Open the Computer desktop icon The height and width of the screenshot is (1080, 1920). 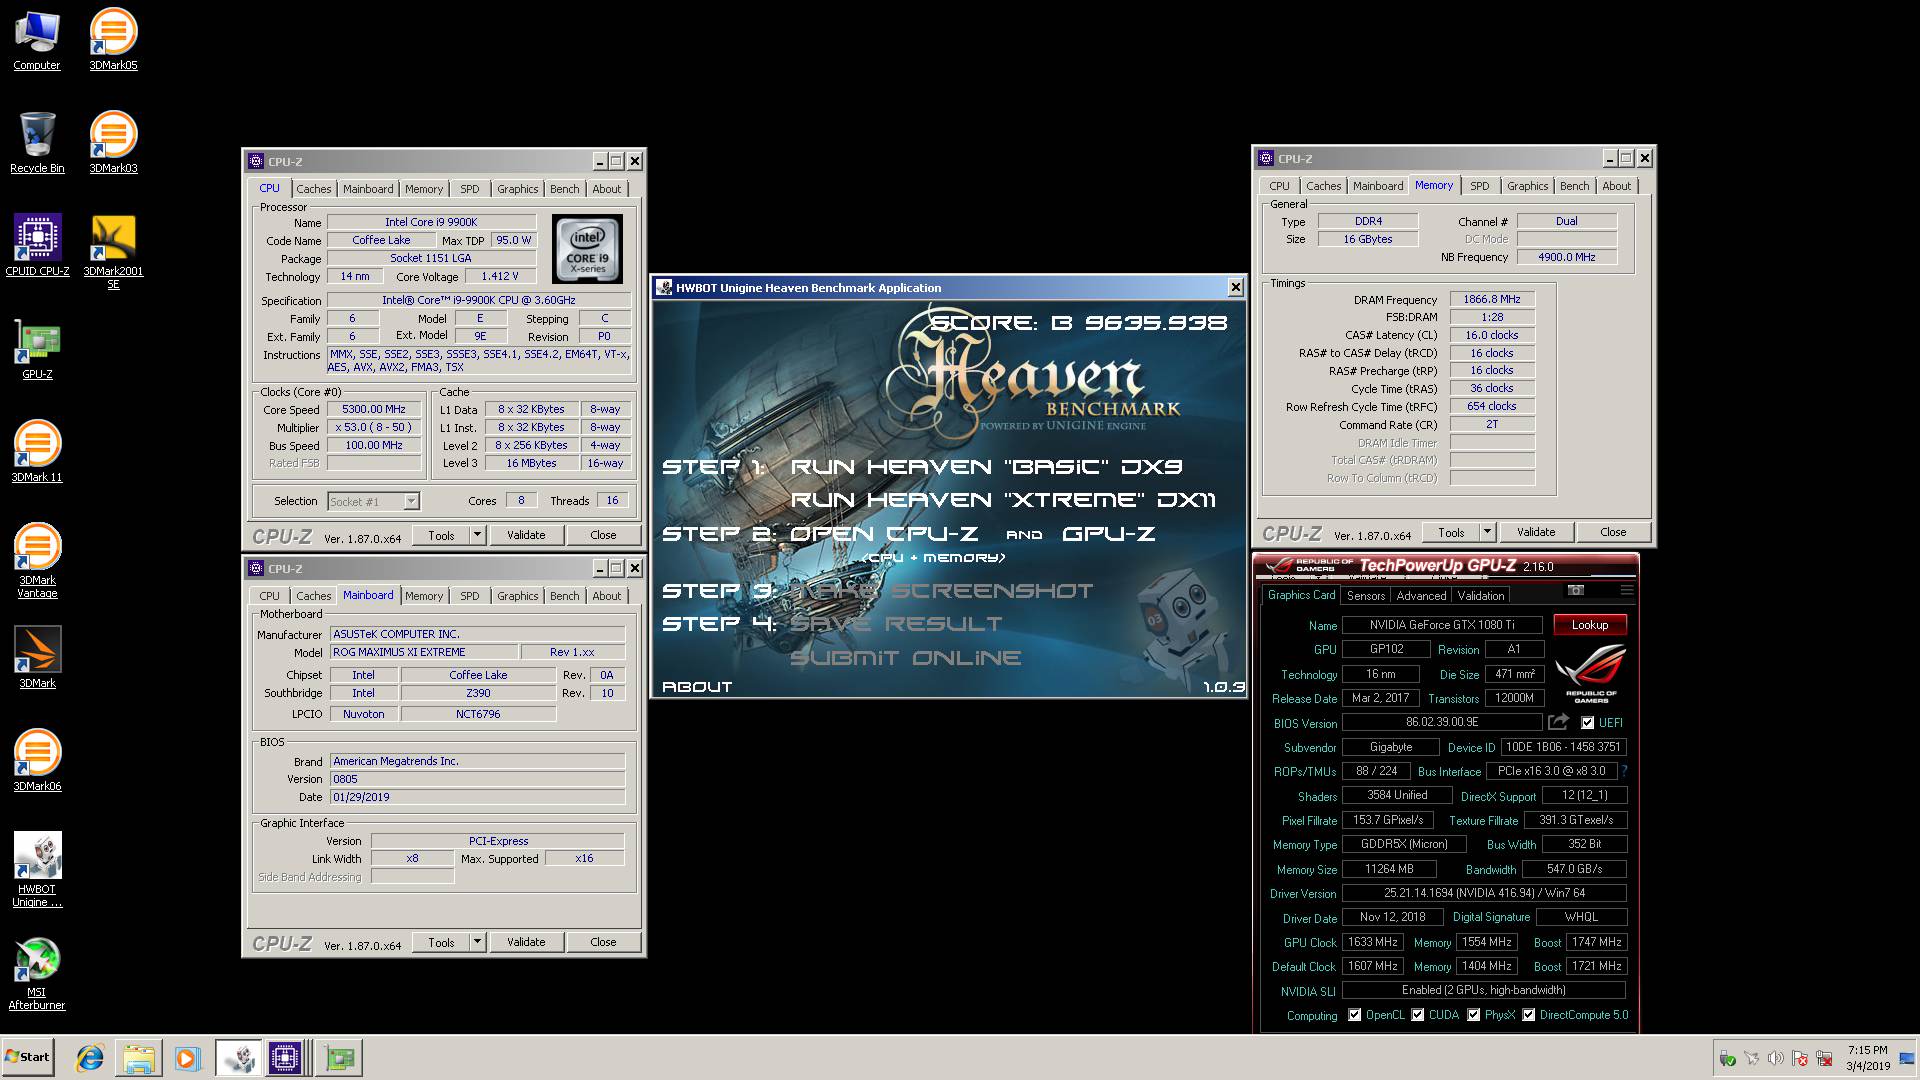click(37, 40)
